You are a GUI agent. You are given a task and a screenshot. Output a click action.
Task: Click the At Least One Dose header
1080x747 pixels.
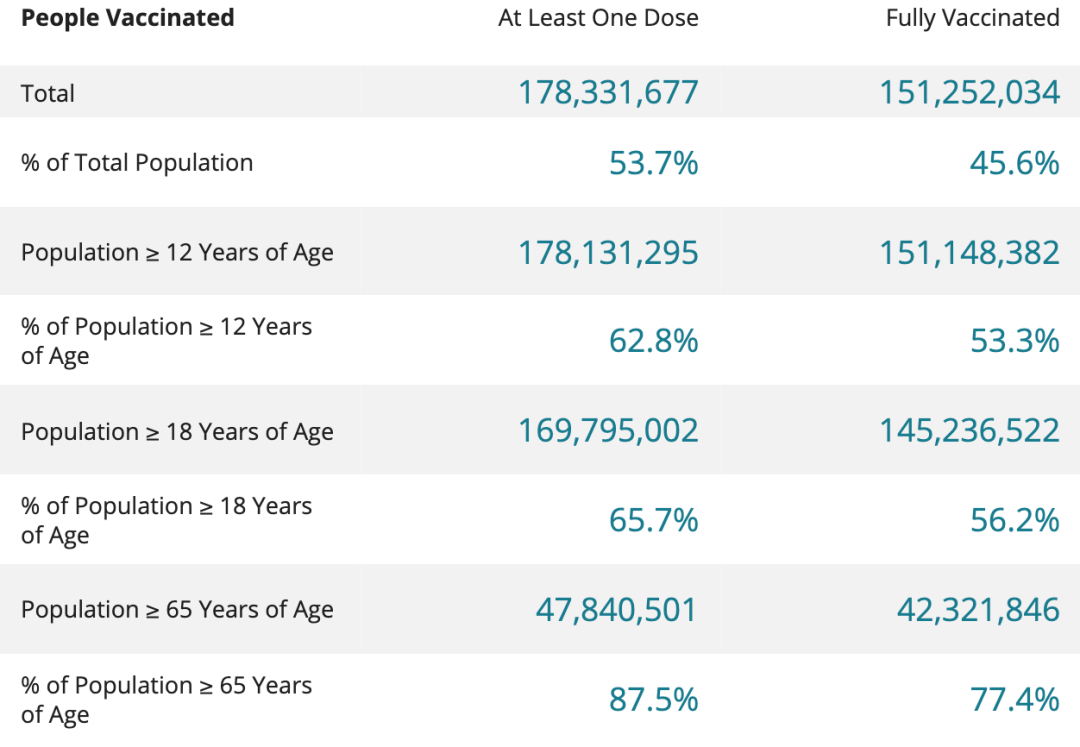(x=598, y=18)
